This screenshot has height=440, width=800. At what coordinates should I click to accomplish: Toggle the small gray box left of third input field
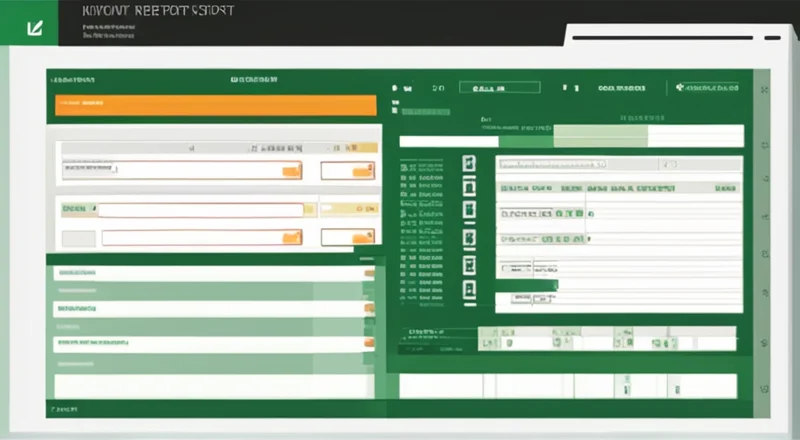coord(78,238)
